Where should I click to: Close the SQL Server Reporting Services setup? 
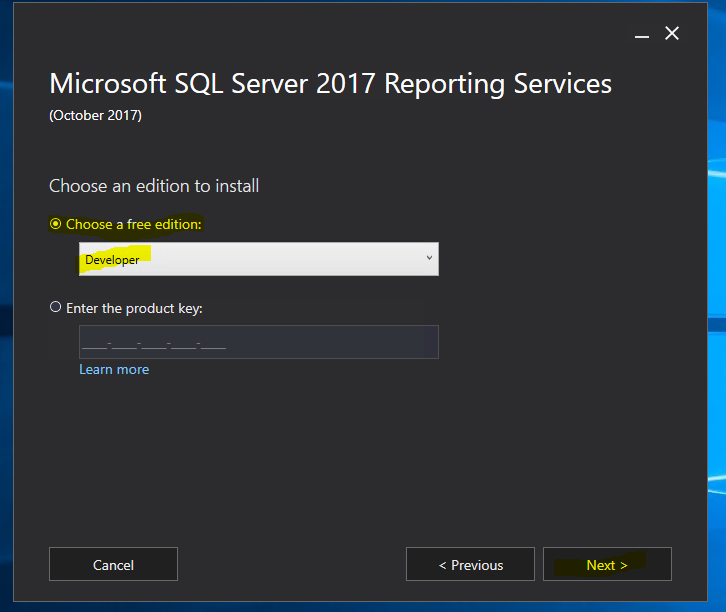pyautogui.click(x=672, y=33)
